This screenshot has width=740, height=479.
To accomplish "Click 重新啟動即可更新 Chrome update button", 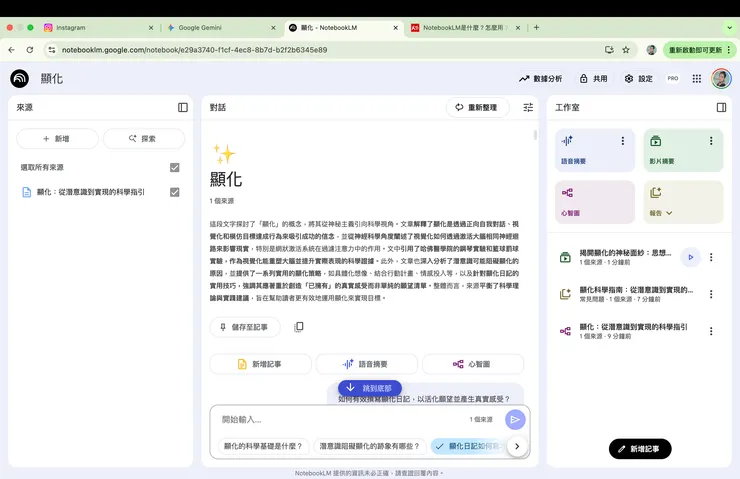I will (x=698, y=50).
